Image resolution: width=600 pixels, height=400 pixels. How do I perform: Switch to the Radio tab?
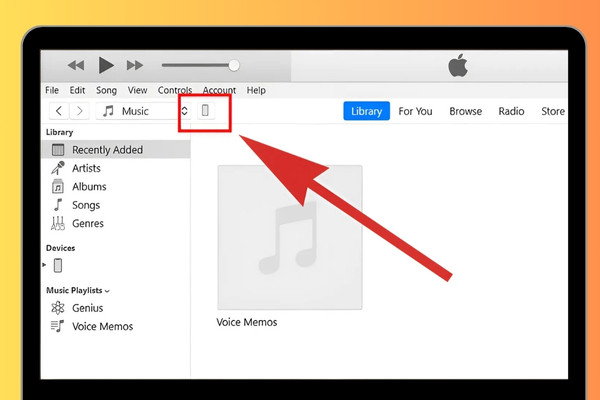[x=511, y=111]
